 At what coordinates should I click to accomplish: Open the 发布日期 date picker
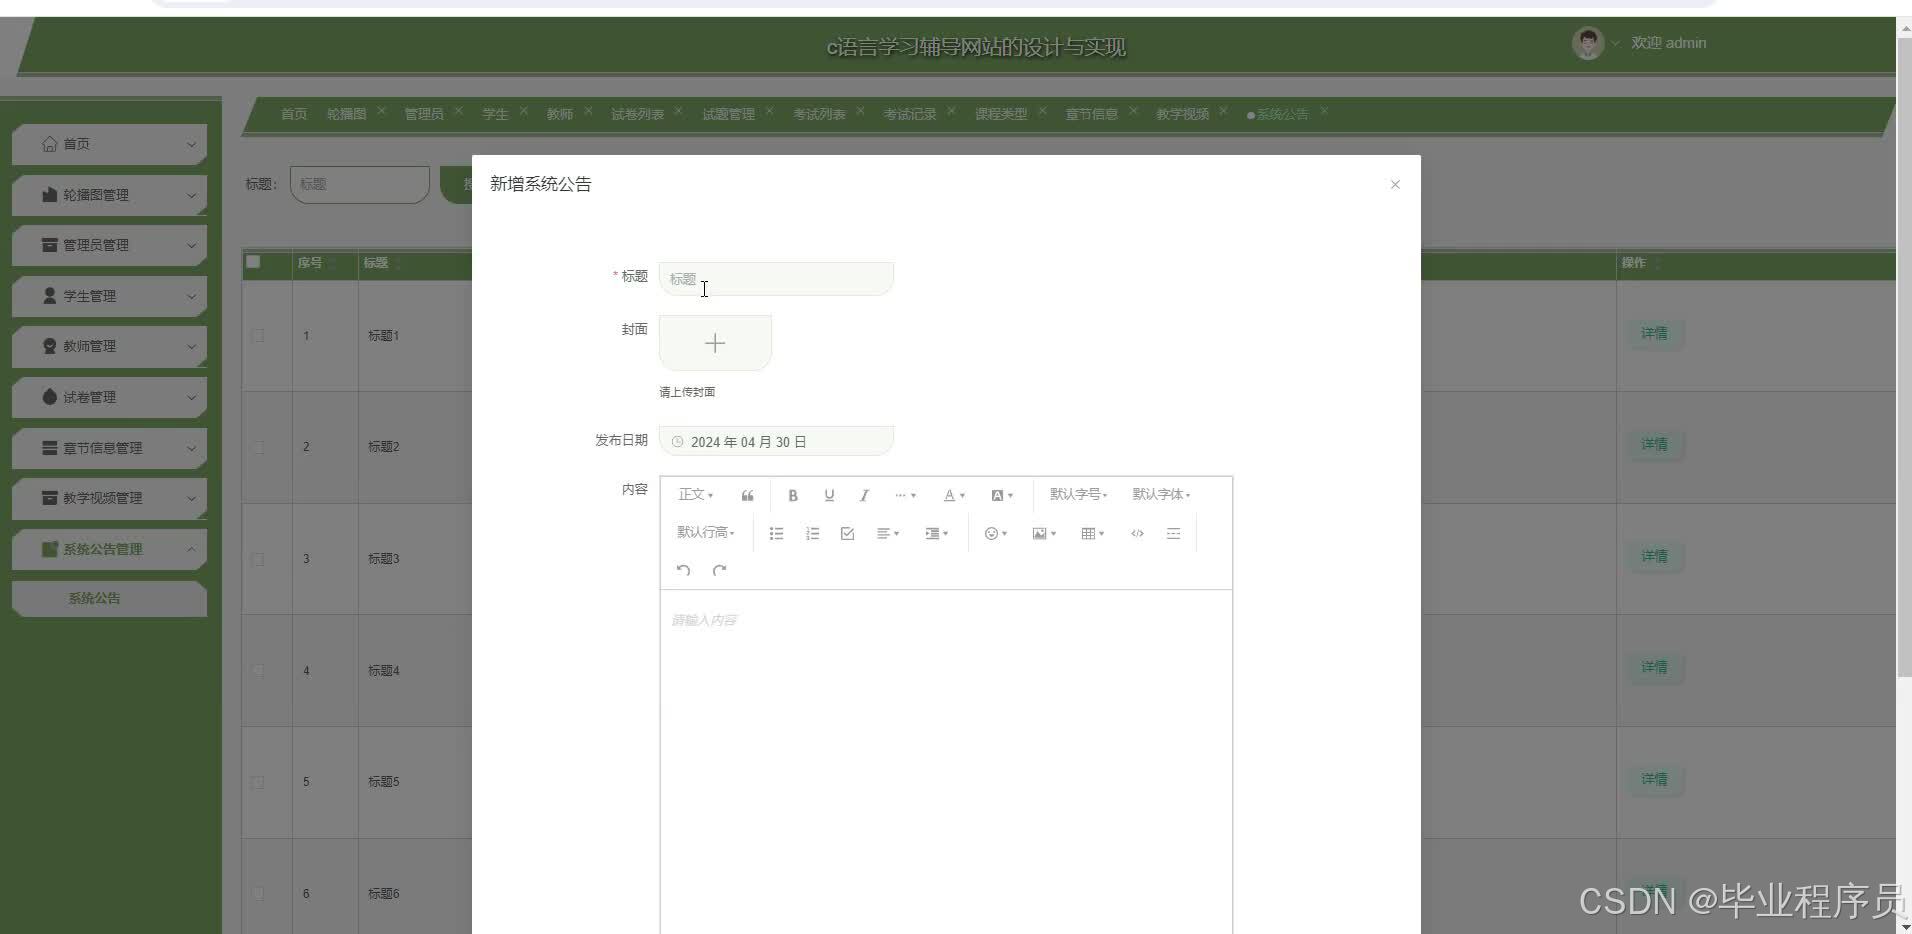(776, 441)
